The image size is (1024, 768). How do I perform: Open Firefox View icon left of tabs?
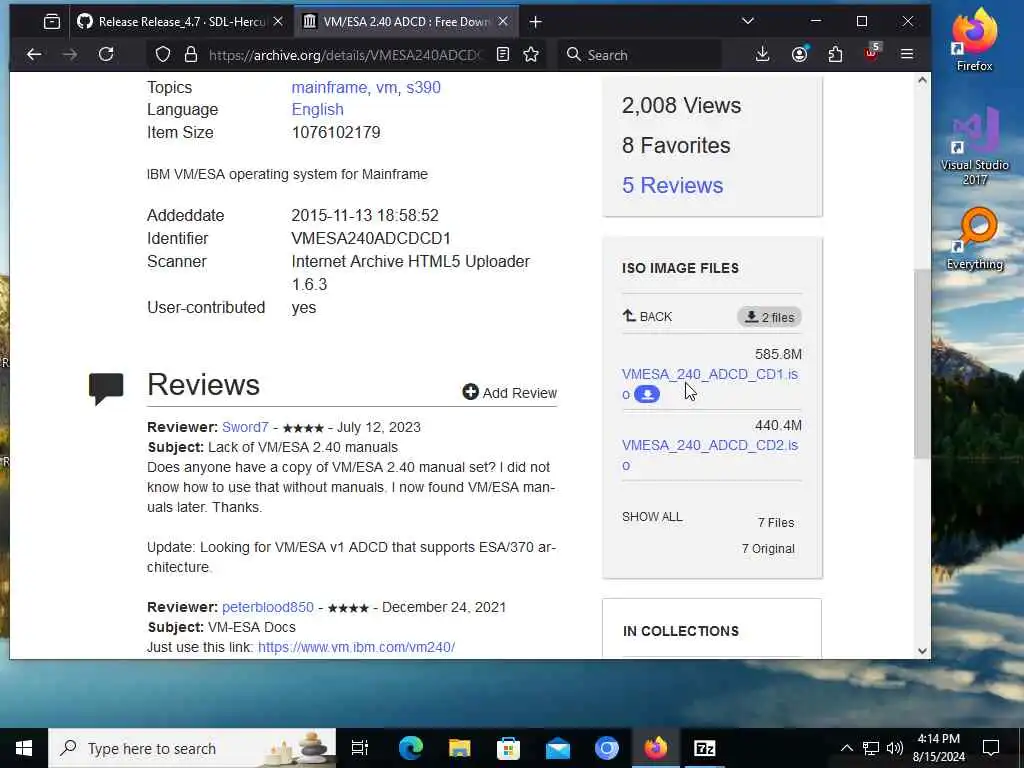(x=52, y=22)
